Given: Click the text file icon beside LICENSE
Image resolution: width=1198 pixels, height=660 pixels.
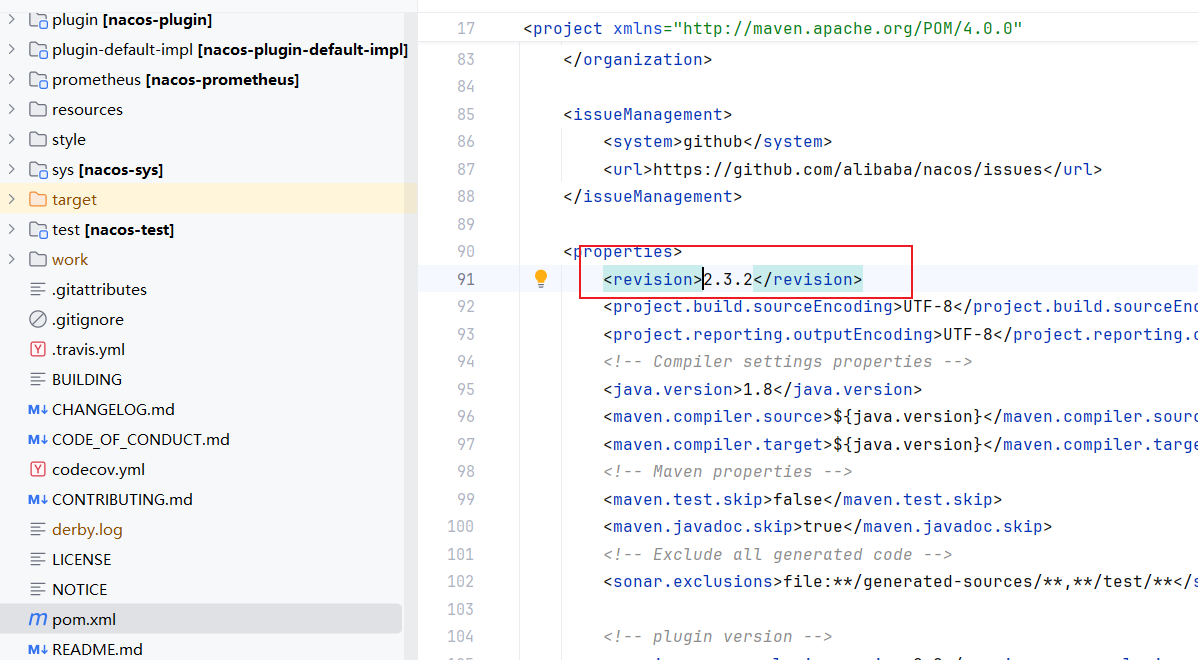Looking at the screenshot, I should [38, 559].
